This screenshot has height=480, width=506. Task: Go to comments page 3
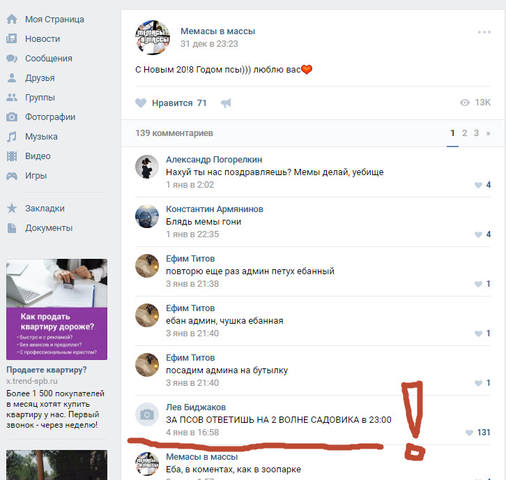pos(476,133)
